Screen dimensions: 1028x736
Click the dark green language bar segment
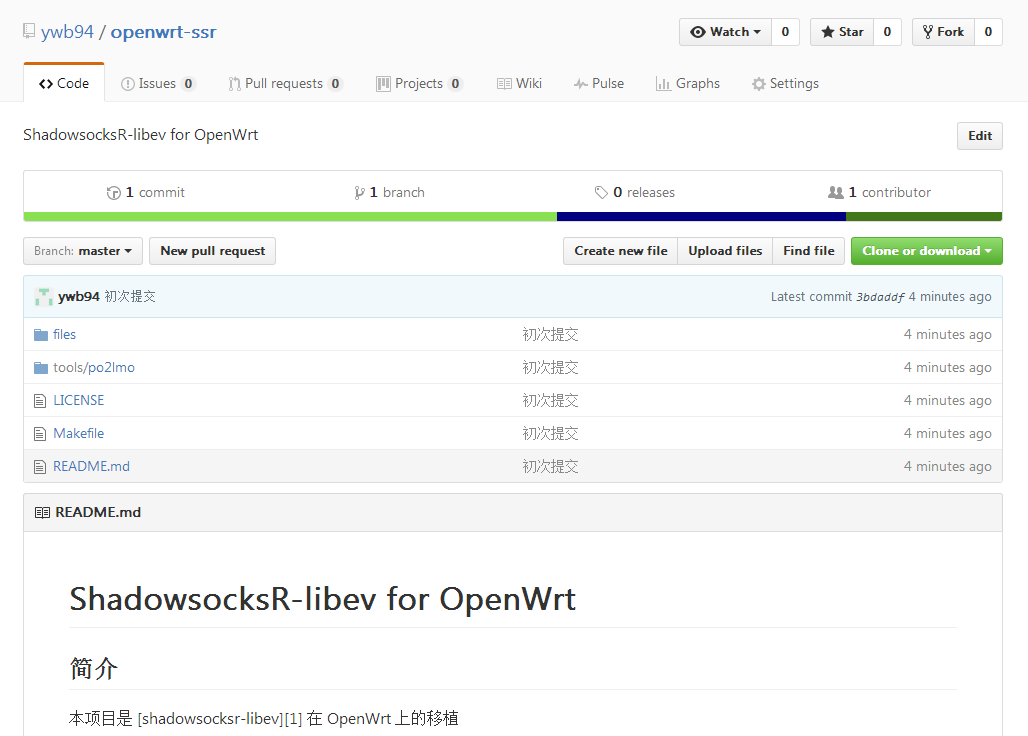point(924,216)
